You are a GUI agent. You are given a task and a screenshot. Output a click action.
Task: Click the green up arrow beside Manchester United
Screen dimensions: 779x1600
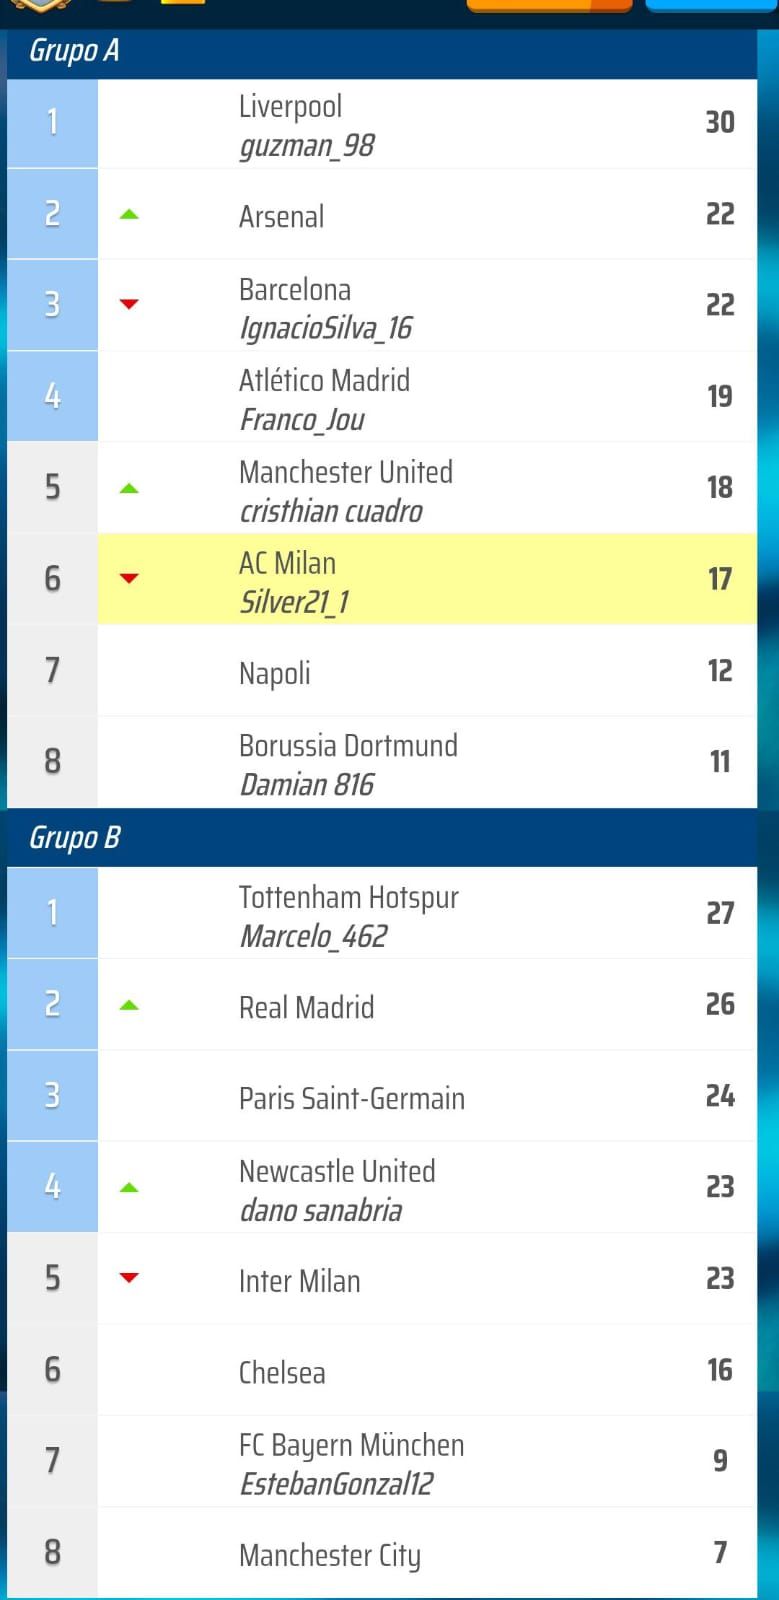coord(129,488)
